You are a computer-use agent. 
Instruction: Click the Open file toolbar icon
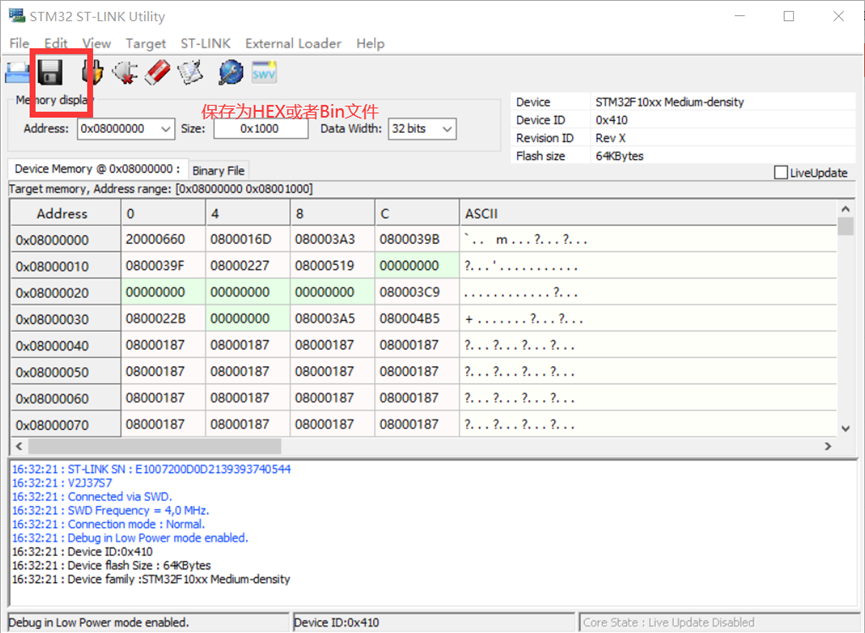[x=17, y=72]
